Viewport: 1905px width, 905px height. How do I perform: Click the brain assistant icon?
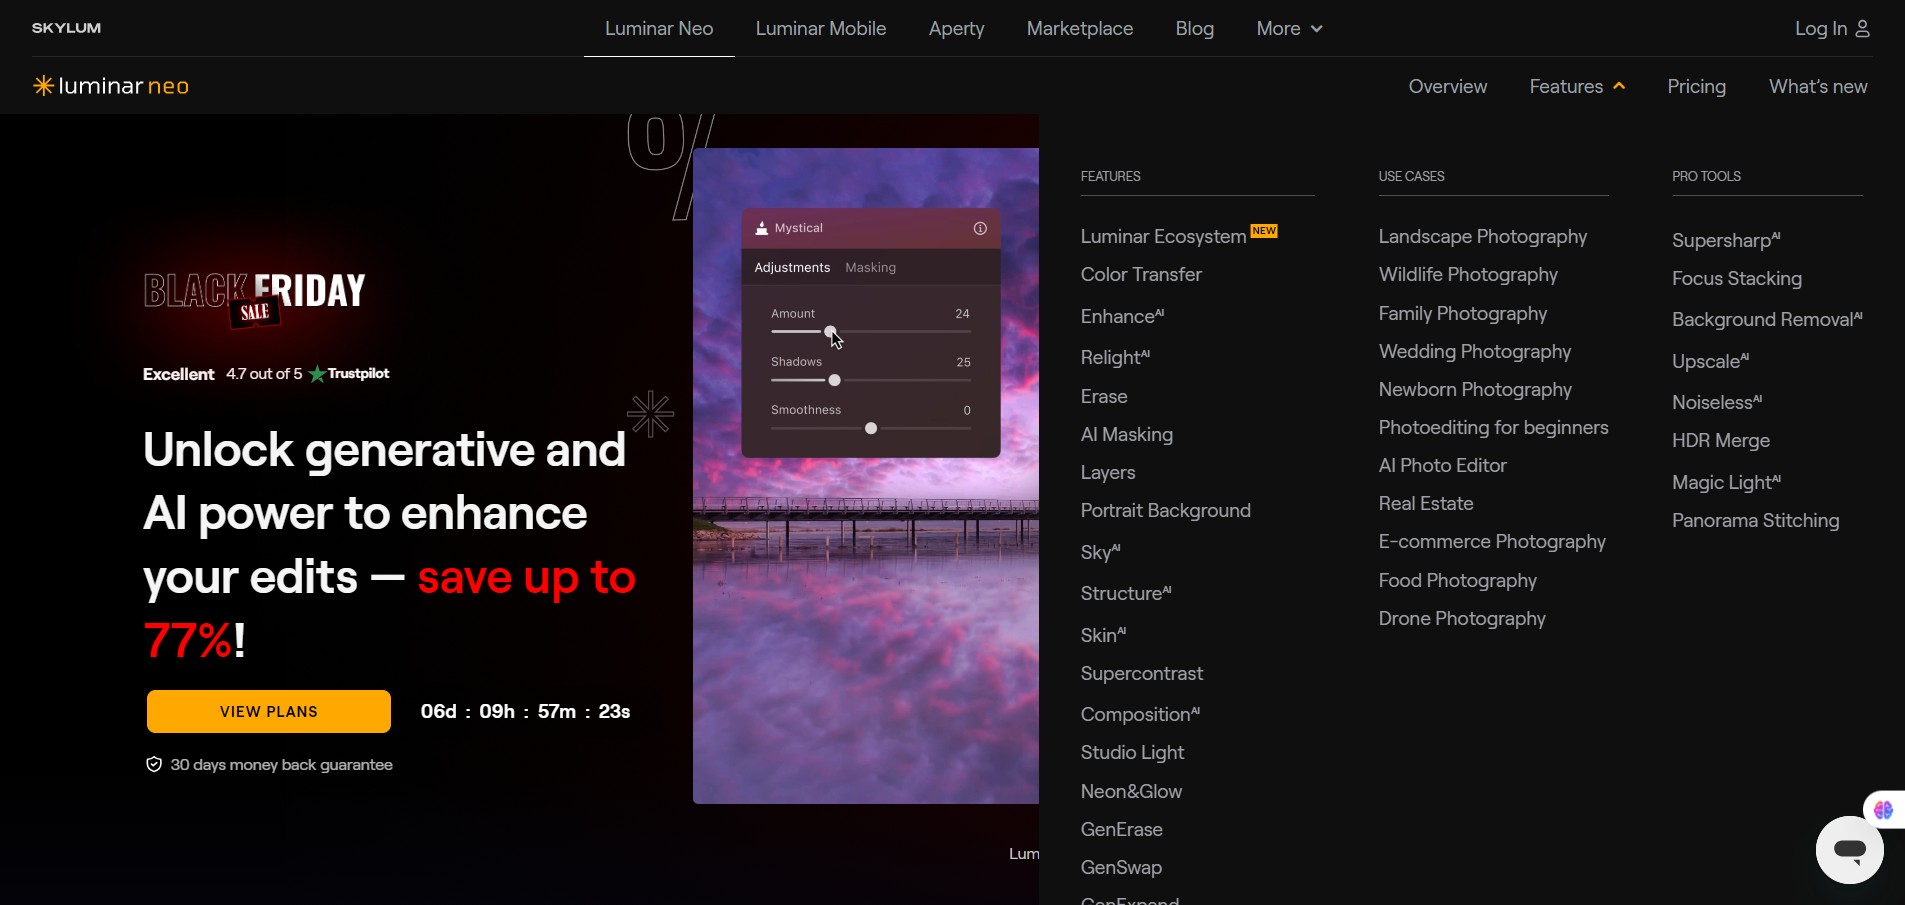tap(1883, 810)
